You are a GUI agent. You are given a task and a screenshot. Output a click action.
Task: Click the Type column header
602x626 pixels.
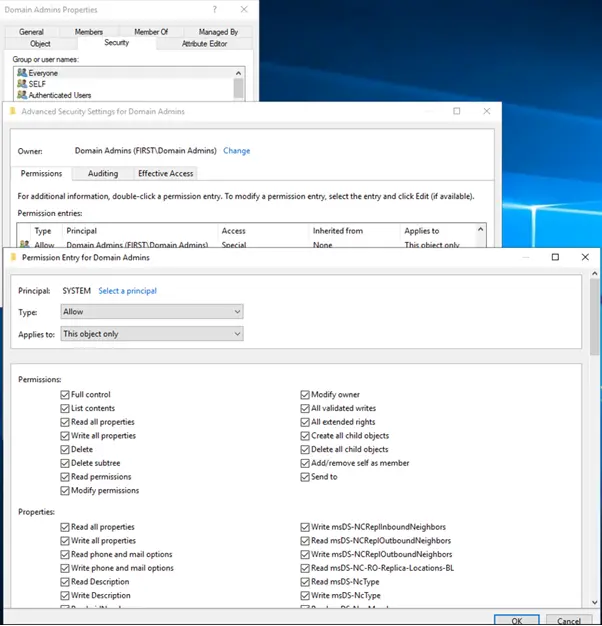[x=46, y=231]
